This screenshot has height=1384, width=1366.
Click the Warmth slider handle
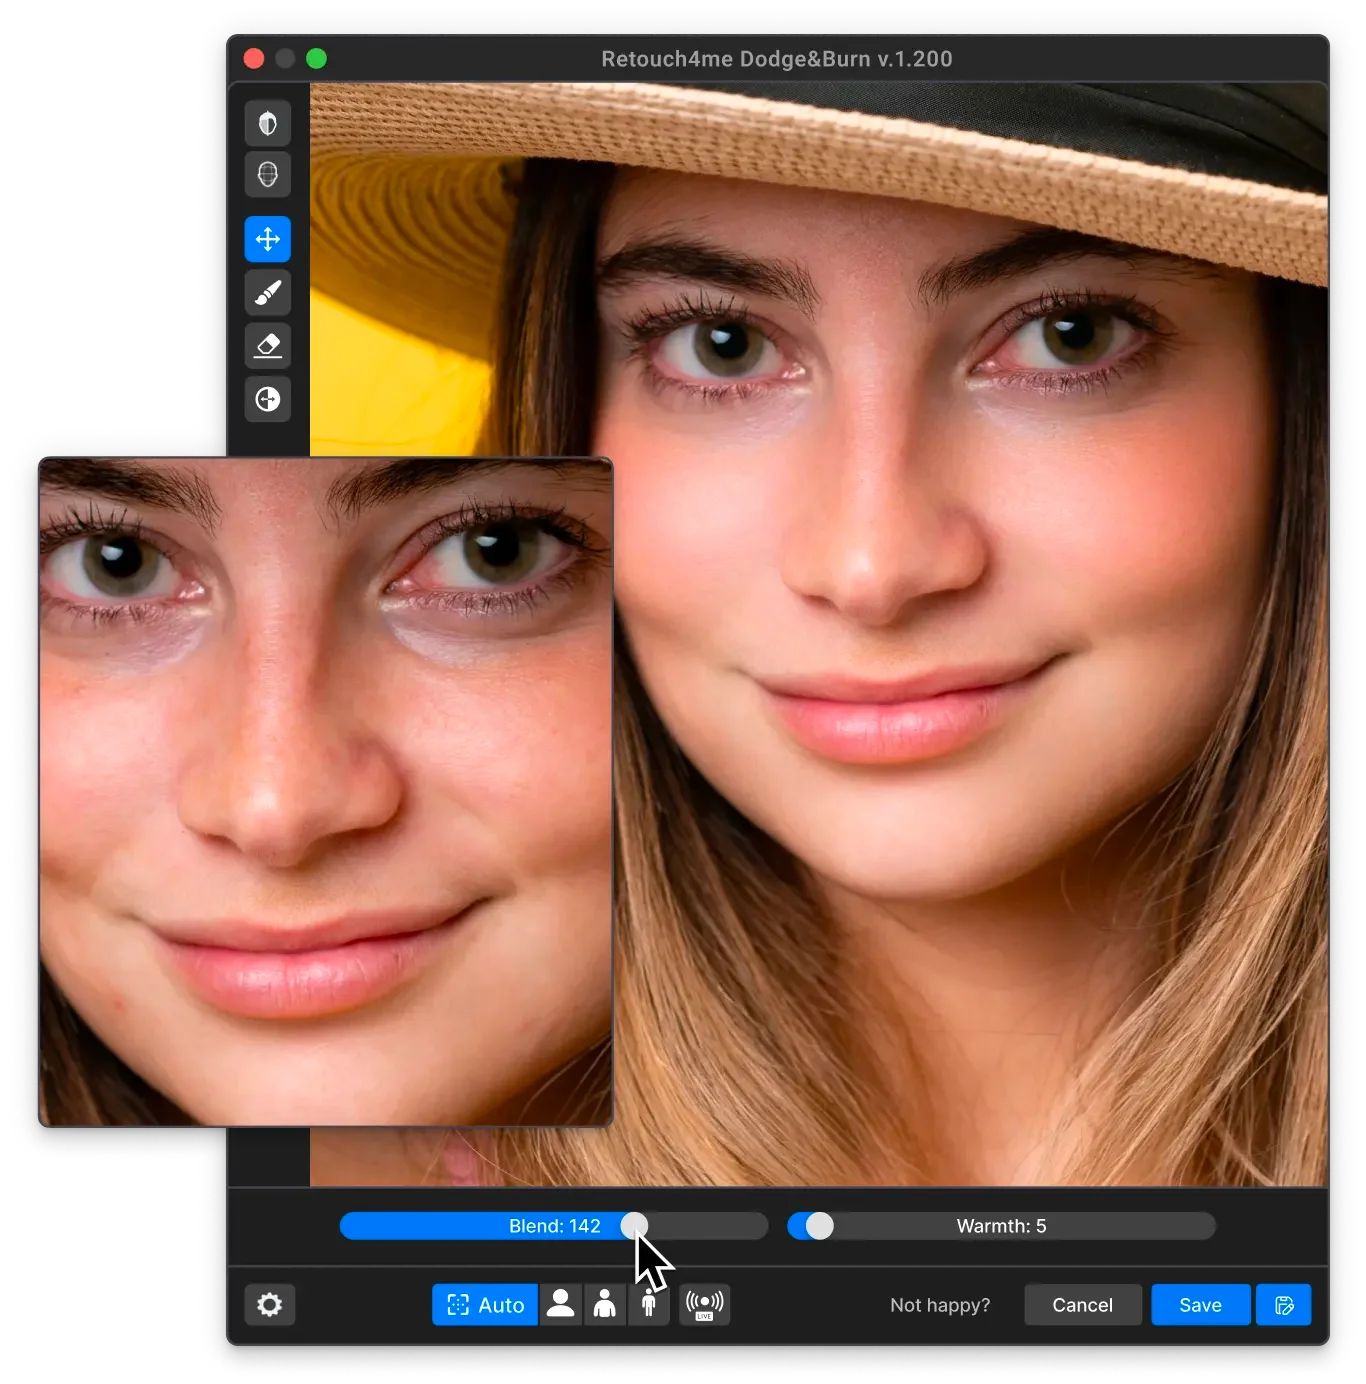[819, 1226]
